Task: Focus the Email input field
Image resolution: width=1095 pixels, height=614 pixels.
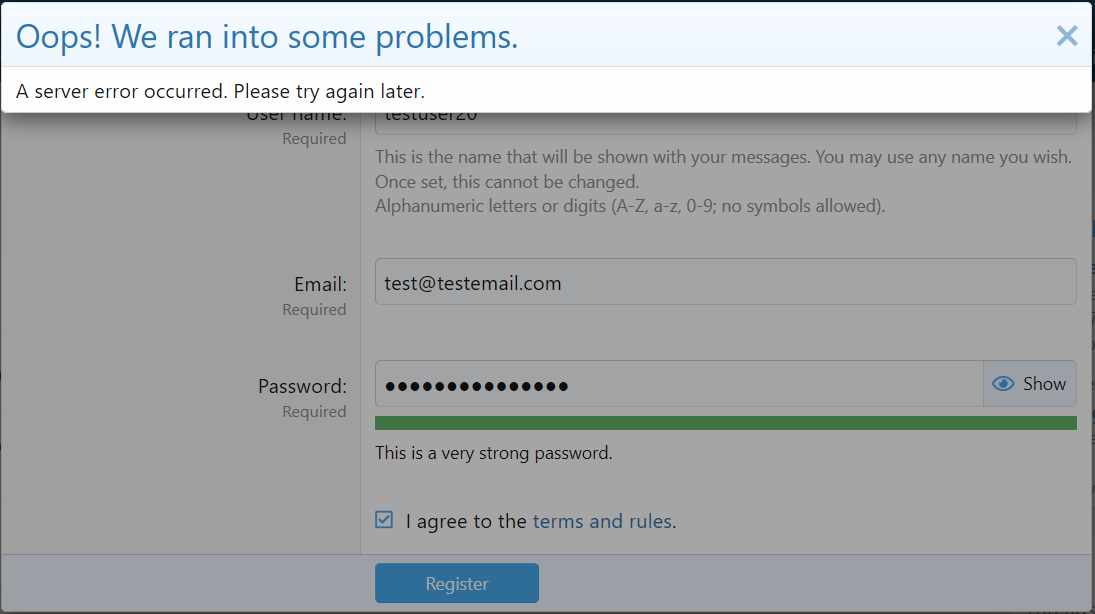Action: coord(726,282)
